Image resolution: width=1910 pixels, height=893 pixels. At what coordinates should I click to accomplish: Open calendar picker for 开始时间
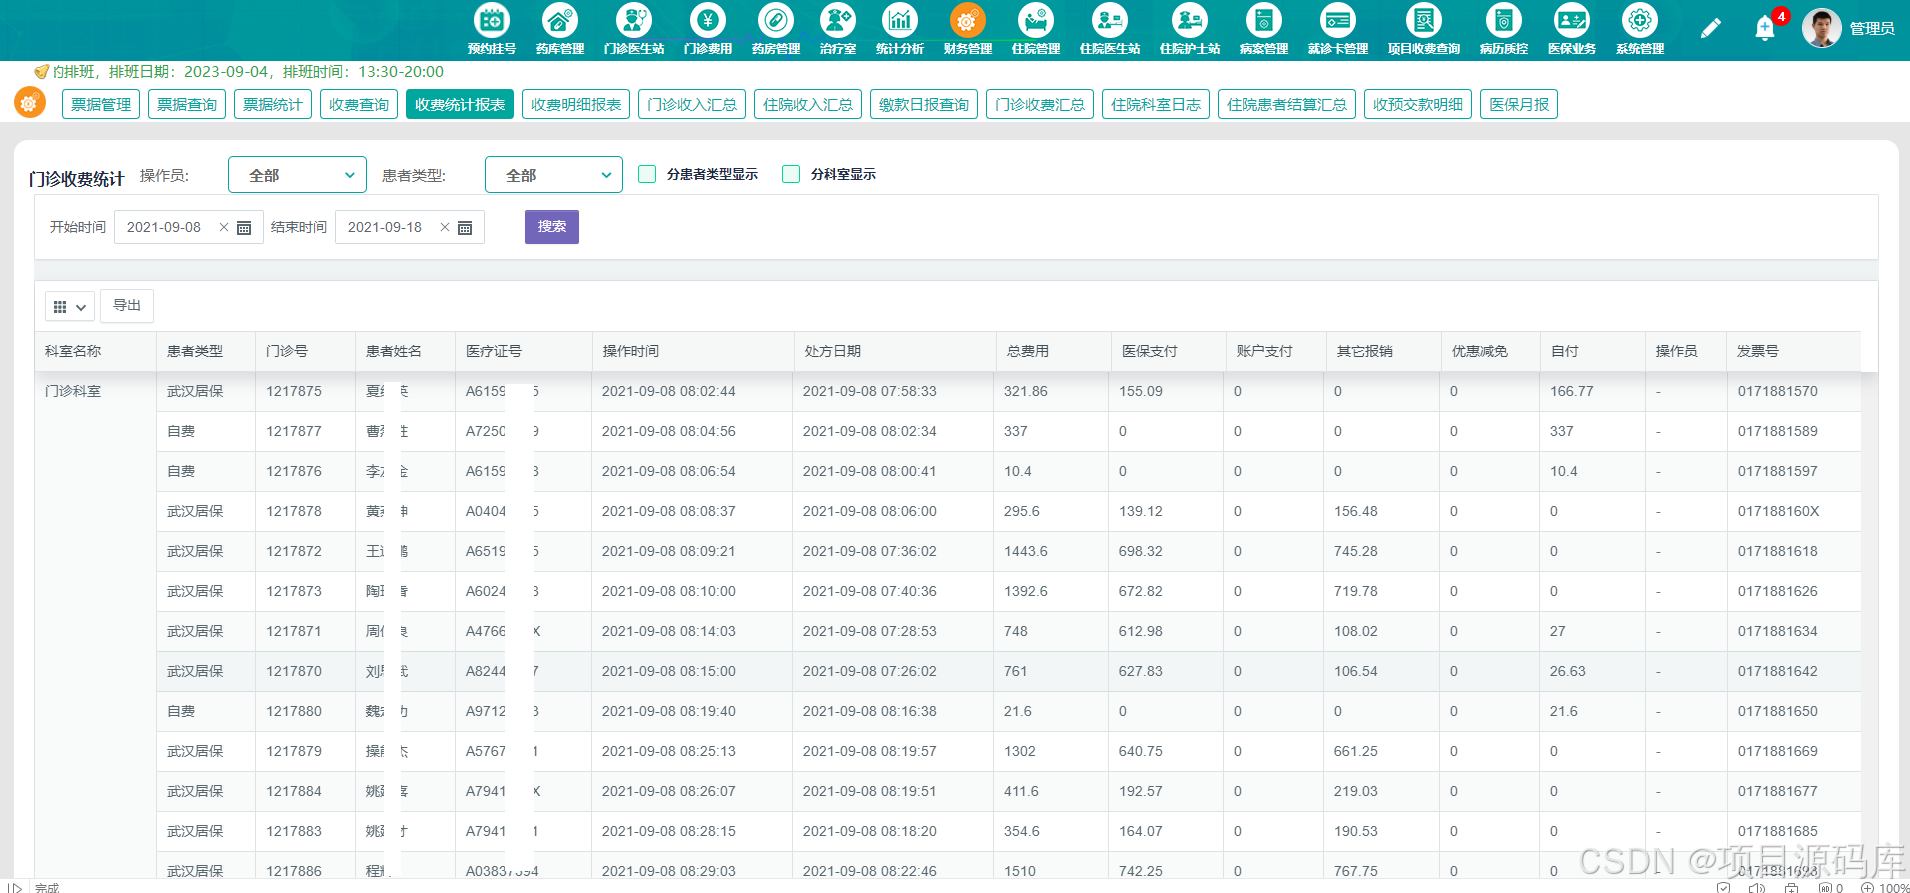tap(244, 228)
